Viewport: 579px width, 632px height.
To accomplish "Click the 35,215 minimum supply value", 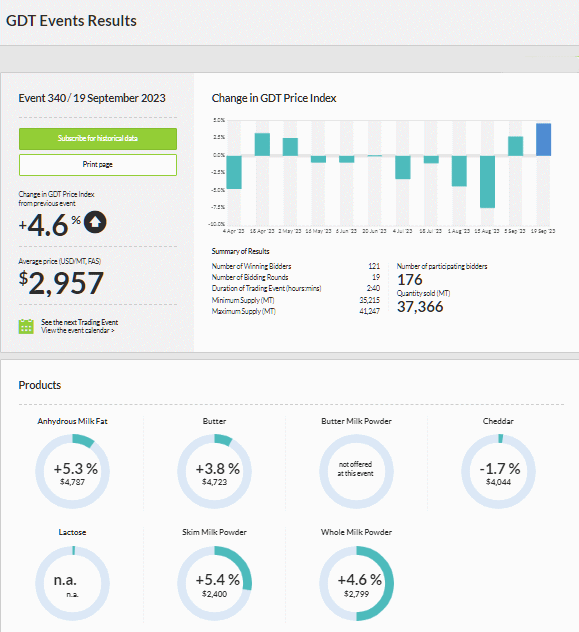I will pos(369,300).
